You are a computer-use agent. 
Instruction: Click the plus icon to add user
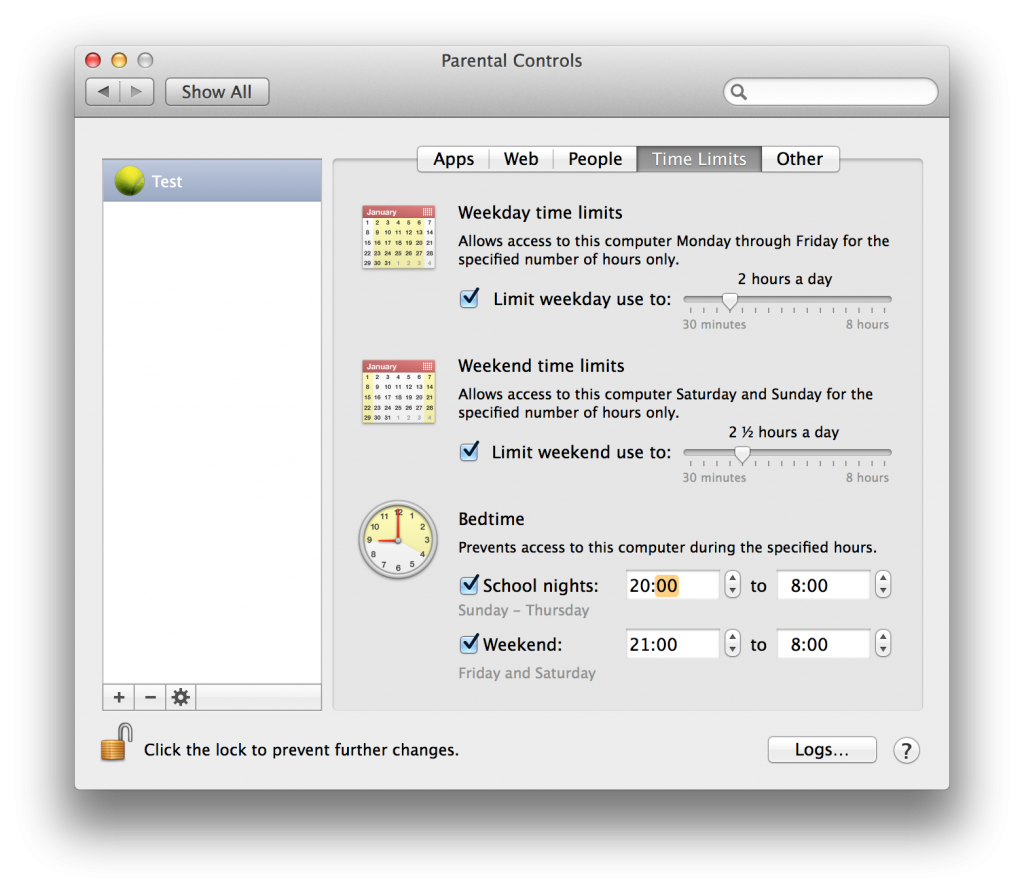click(119, 697)
